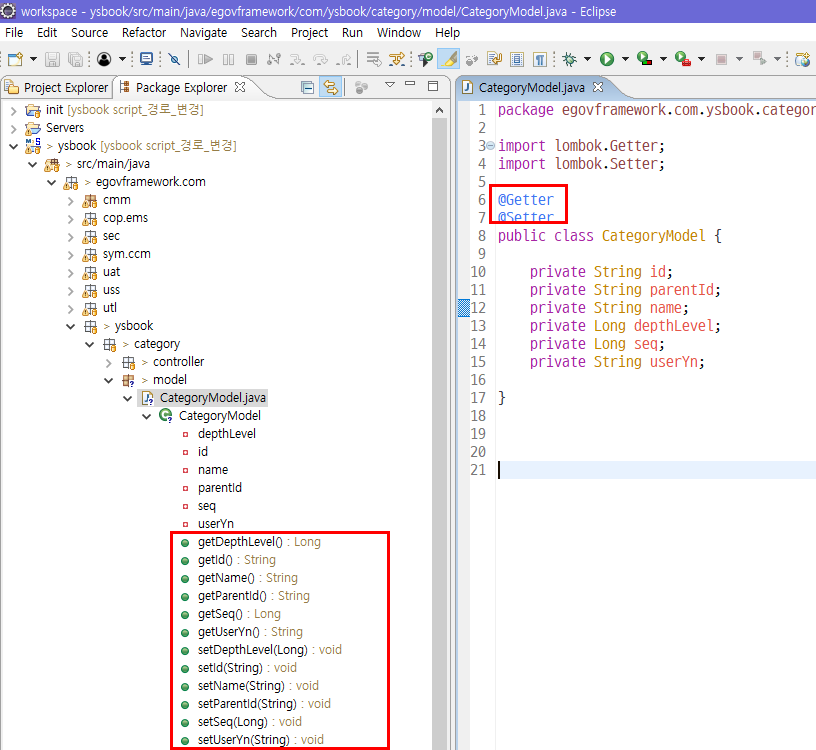Viewport: 816px width, 750px height.
Task: Toggle Use Step Filters icon
Action: [x=398, y=59]
